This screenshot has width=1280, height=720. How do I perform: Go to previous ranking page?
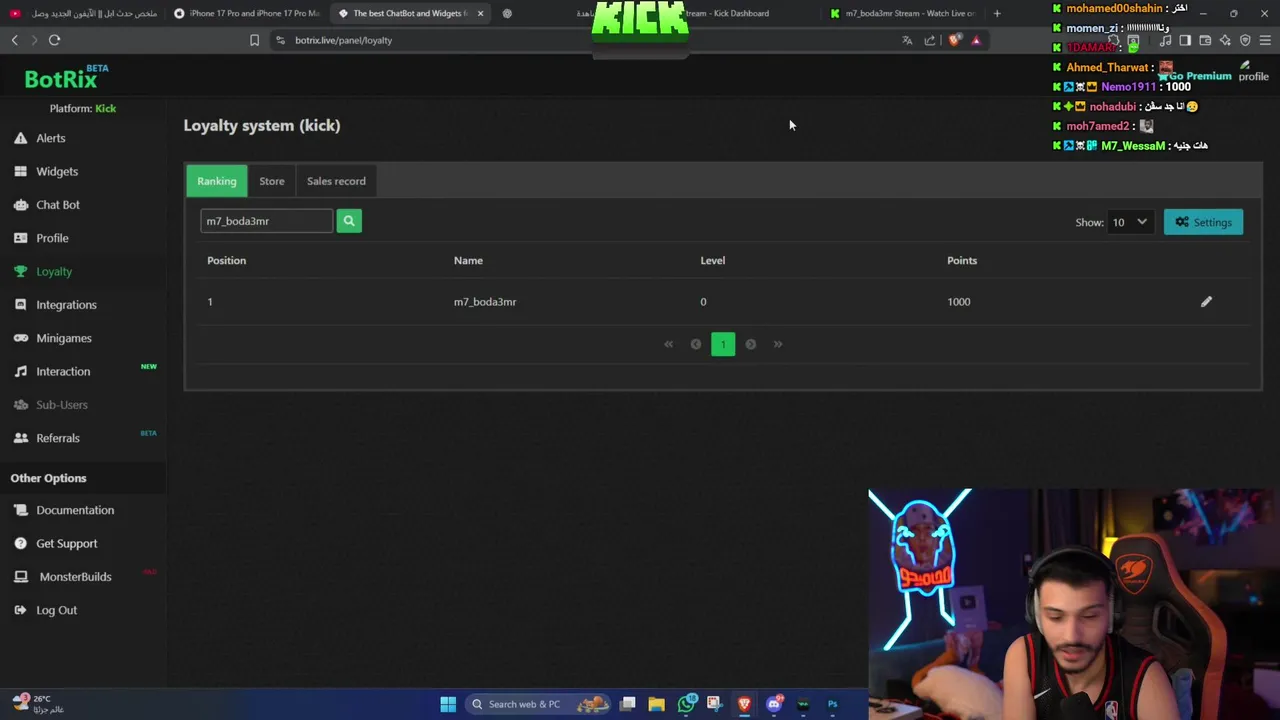point(696,344)
